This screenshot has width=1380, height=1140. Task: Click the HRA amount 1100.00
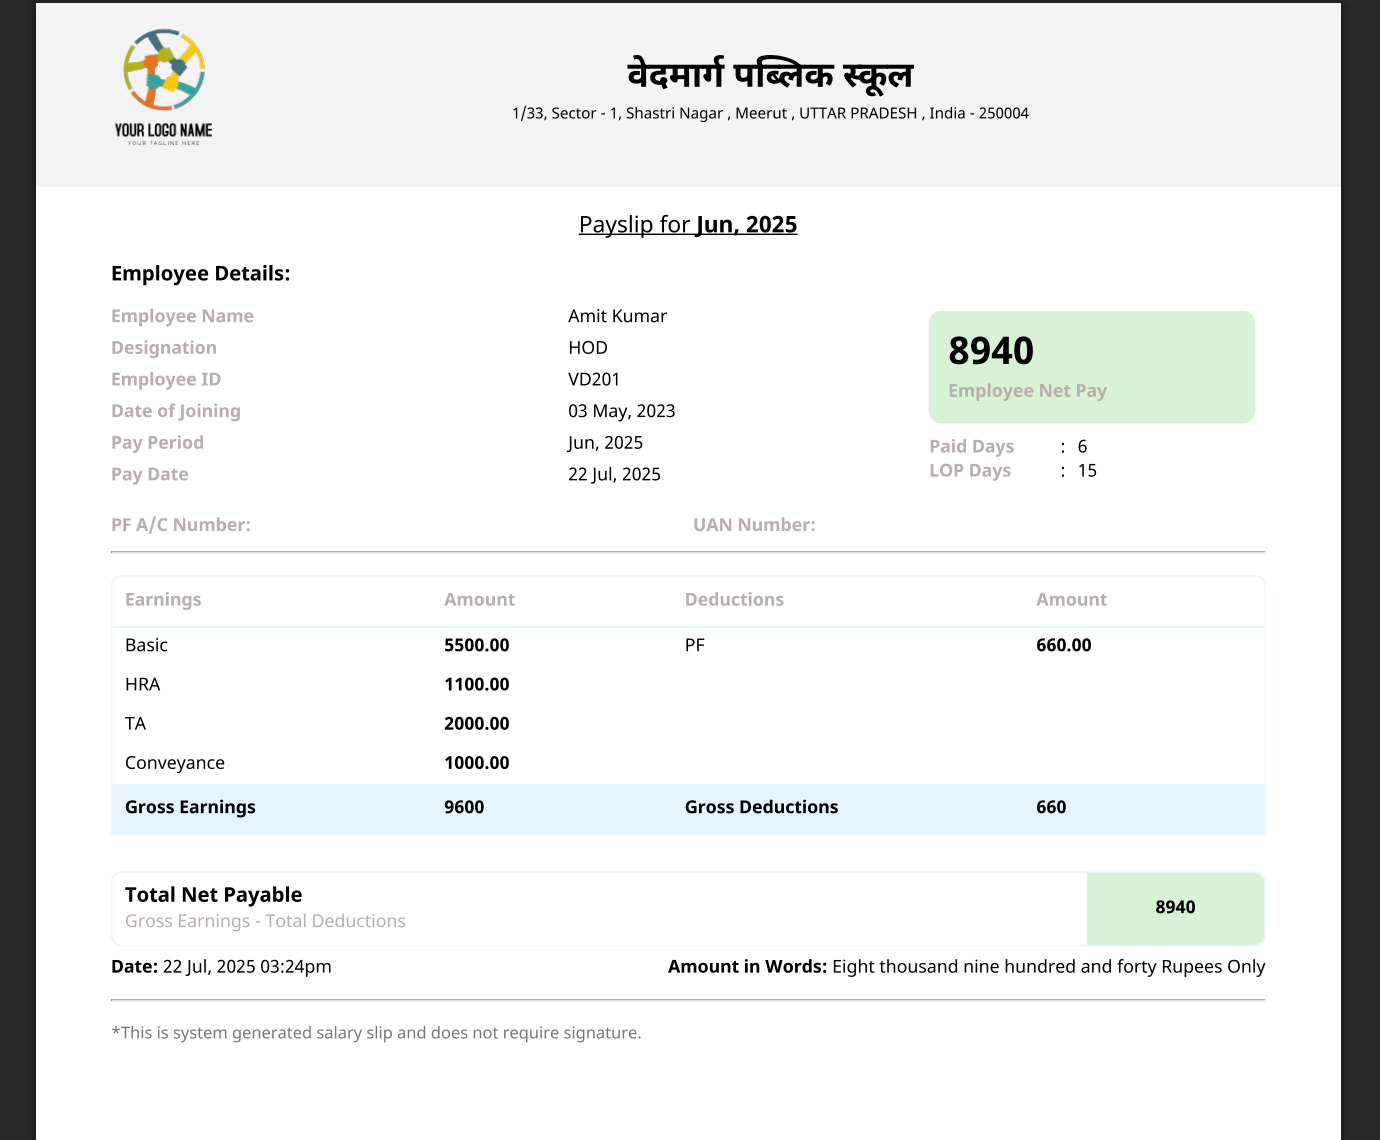coord(477,684)
